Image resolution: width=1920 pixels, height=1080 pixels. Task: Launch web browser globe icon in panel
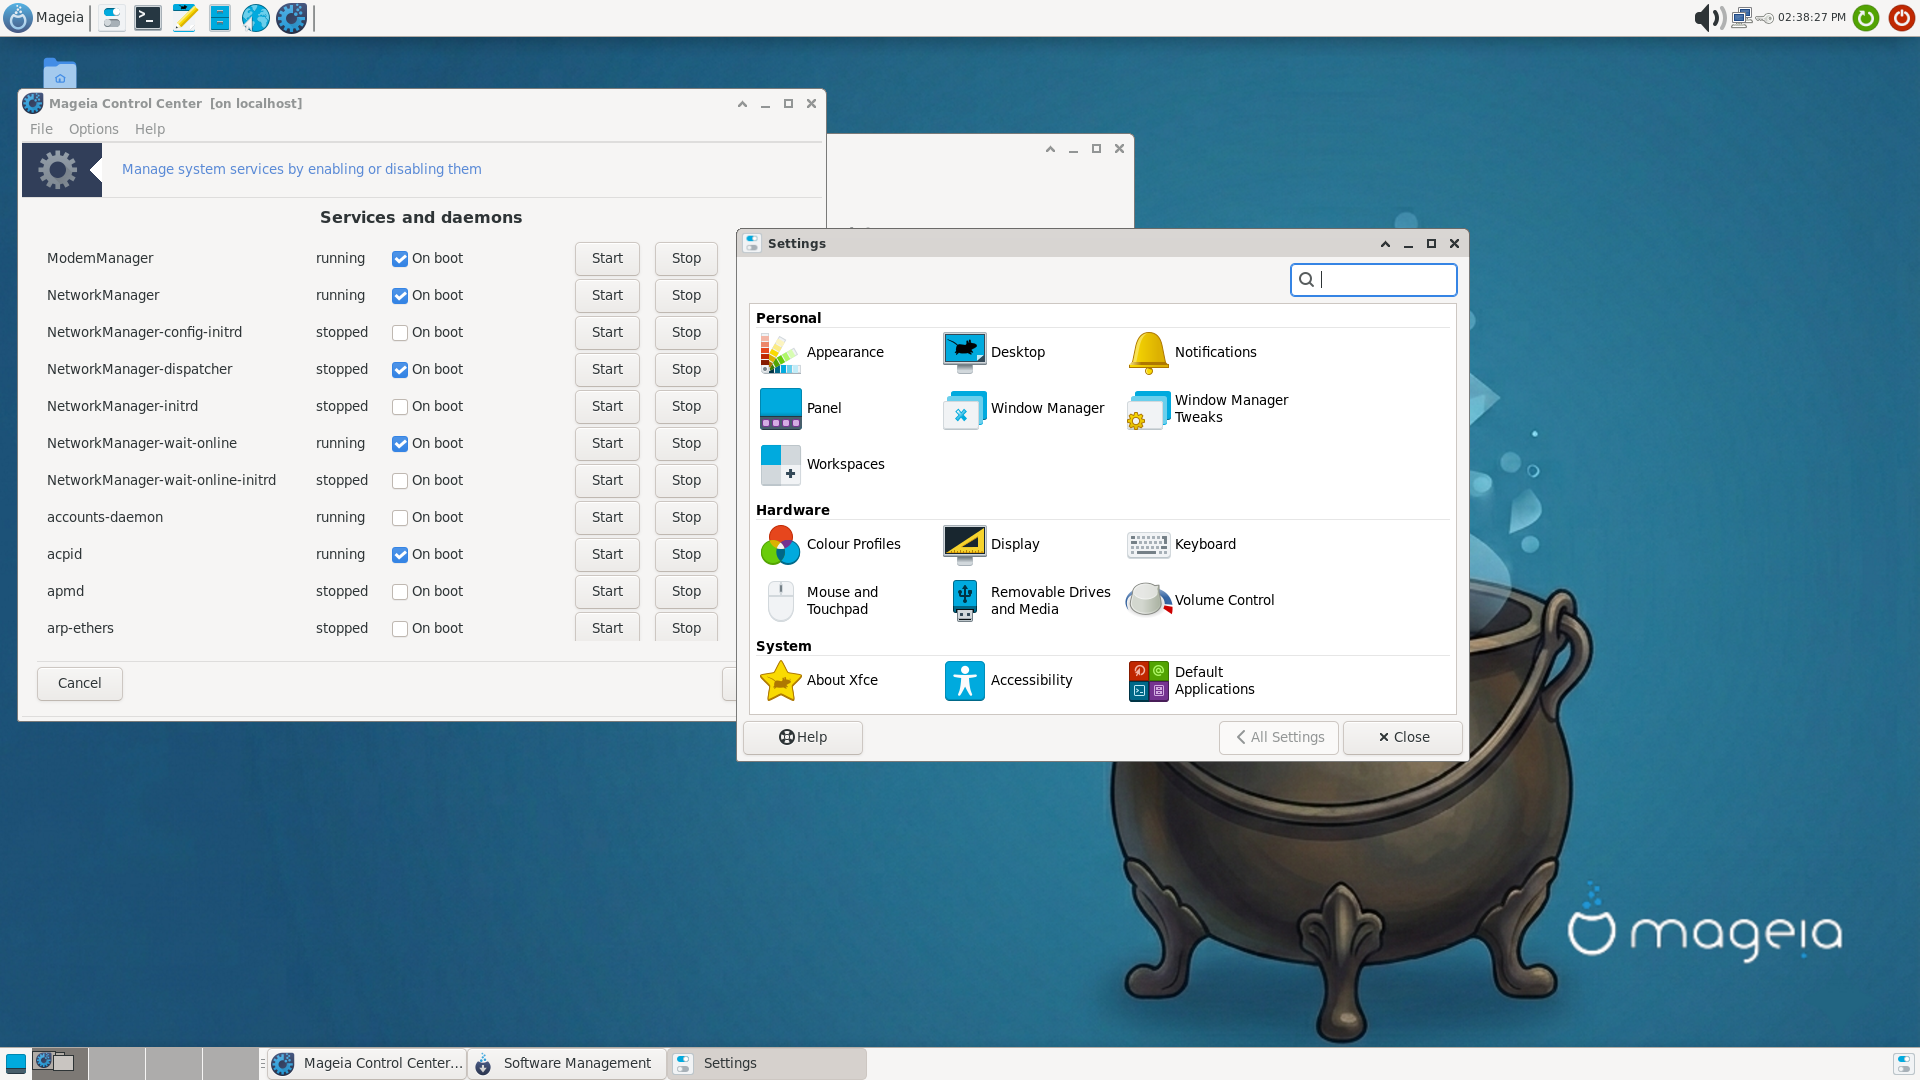[256, 17]
